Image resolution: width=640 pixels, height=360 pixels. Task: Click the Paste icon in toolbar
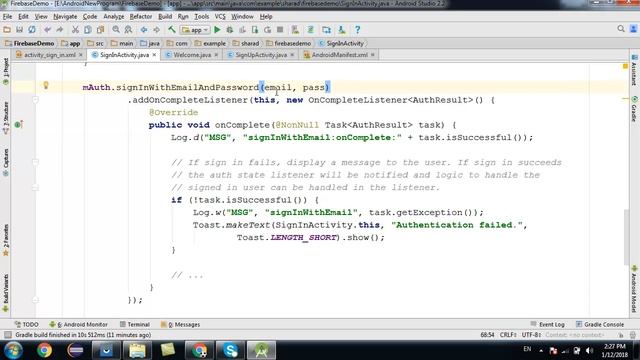tap(100, 29)
